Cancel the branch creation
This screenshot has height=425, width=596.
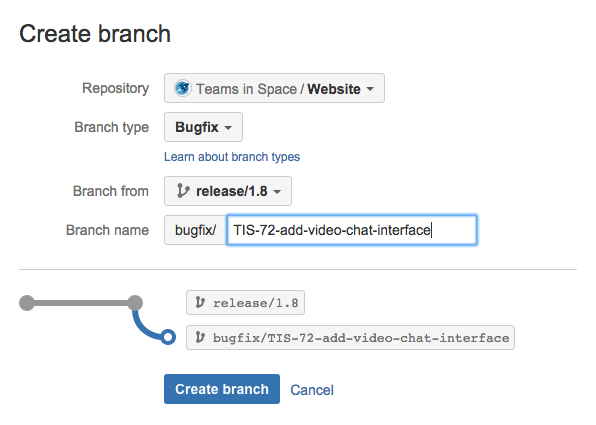coord(312,390)
